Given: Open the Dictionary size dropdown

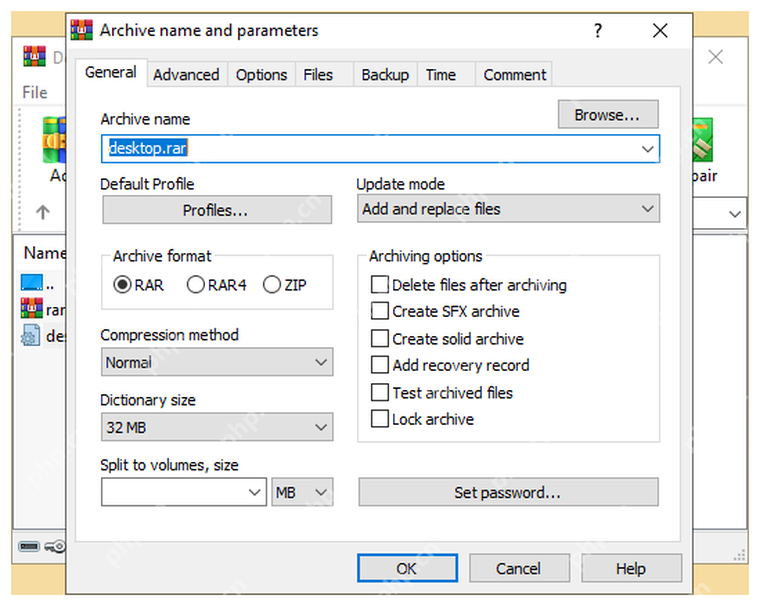Looking at the screenshot, I should click(x=217, y=427).
